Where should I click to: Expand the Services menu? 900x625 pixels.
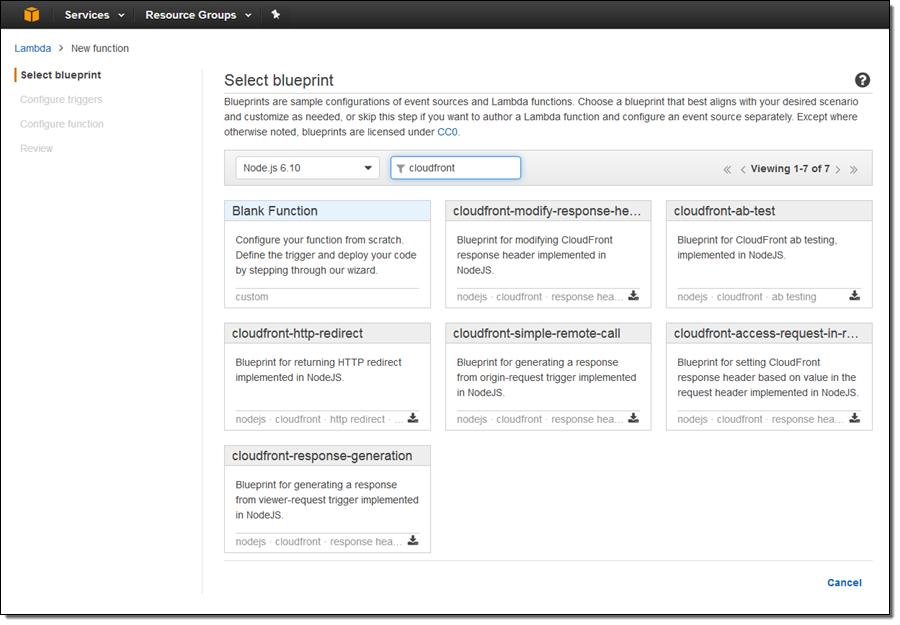pos(94,15)
